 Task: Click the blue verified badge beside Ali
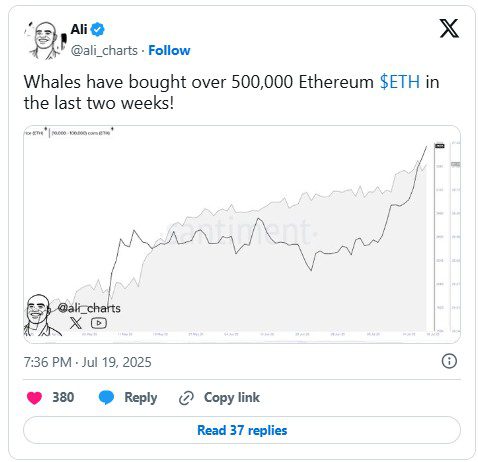click(x=98, y=30)
